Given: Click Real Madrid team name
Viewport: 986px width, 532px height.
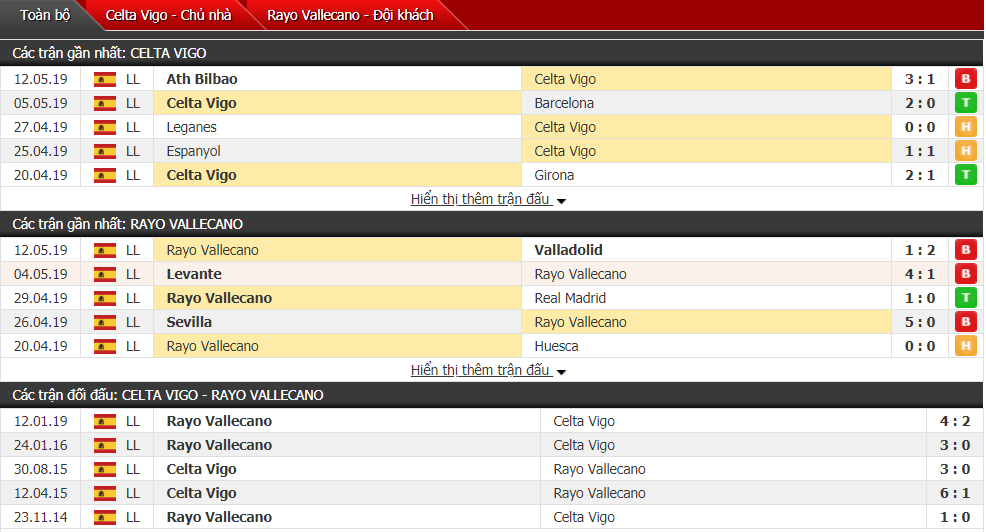Looking at the screenshot, I should (x=570, y=298).
